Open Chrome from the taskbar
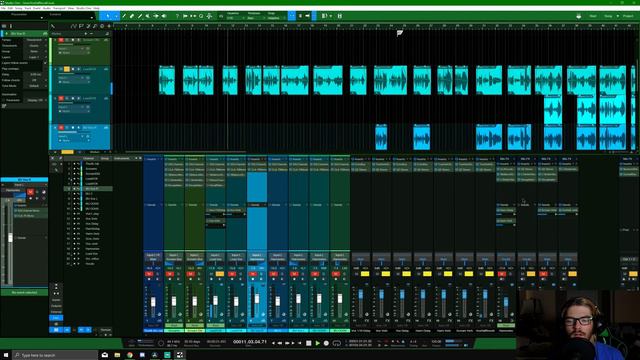This screenshot has height=360, width=640. [130, 355]
